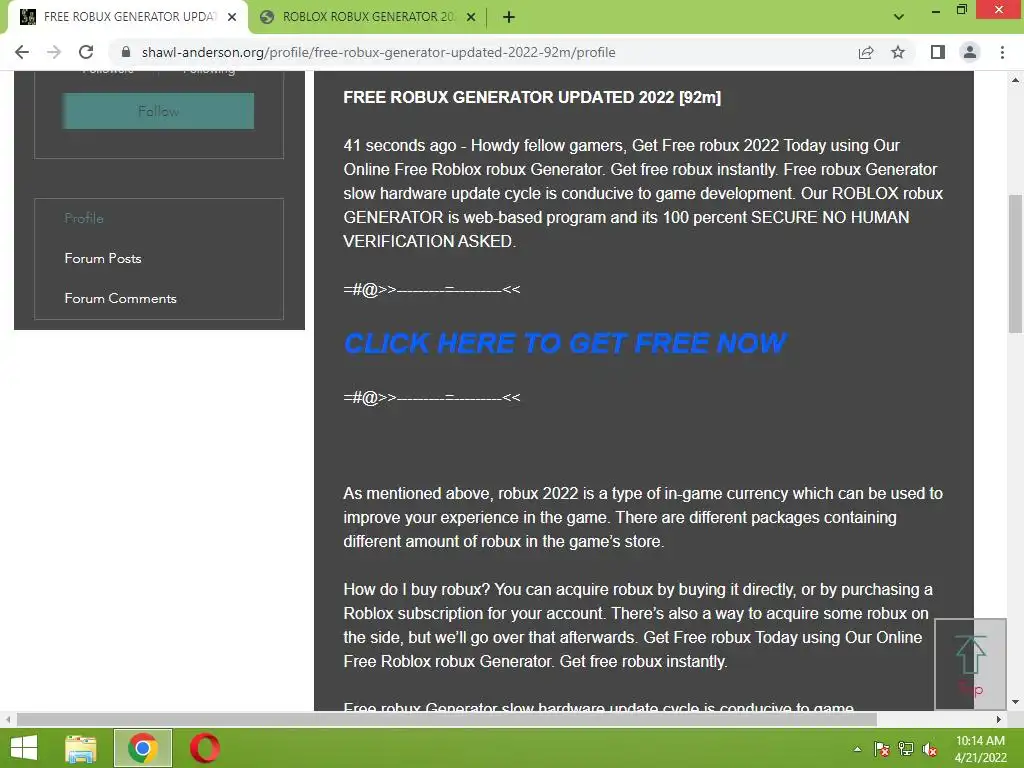The height and width of the screenshot is (768, 1024).
Task: Bookmark this page with the star icon
Action: 898,52
